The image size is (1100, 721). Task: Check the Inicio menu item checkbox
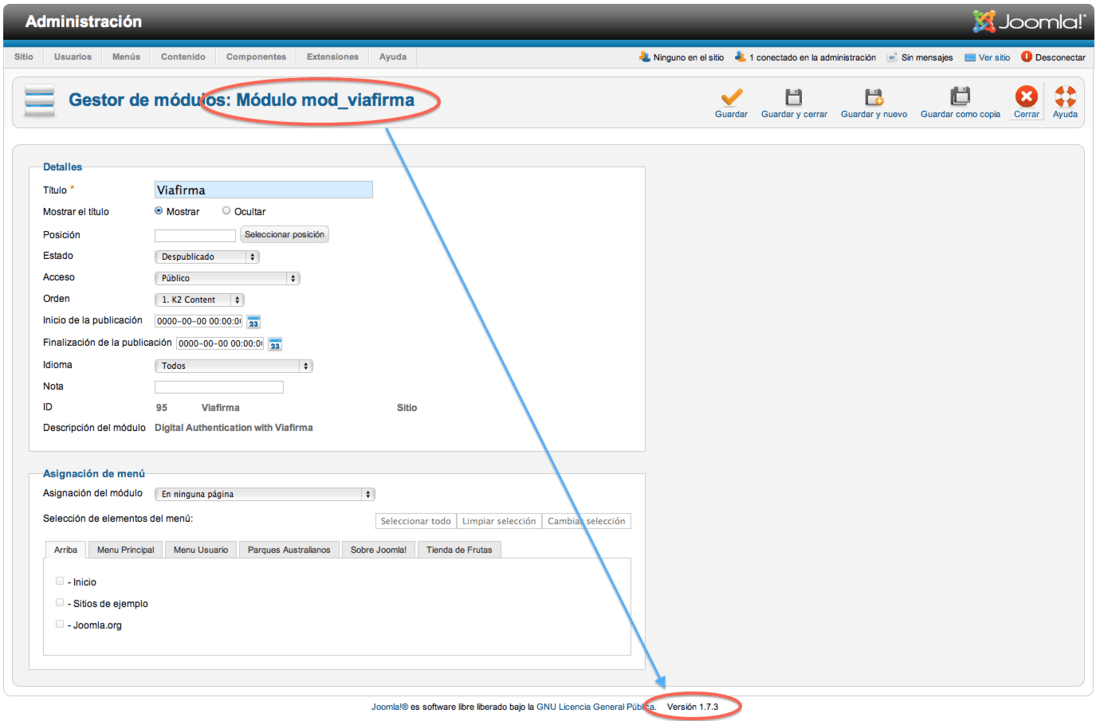click(60, 581)
